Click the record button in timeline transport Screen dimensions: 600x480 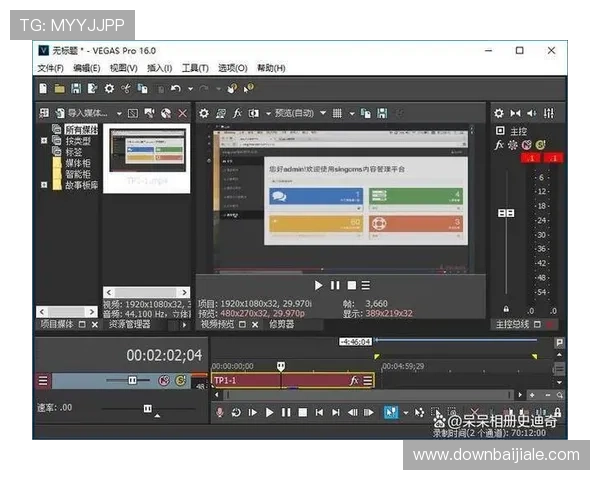click(x=220, y=412)
